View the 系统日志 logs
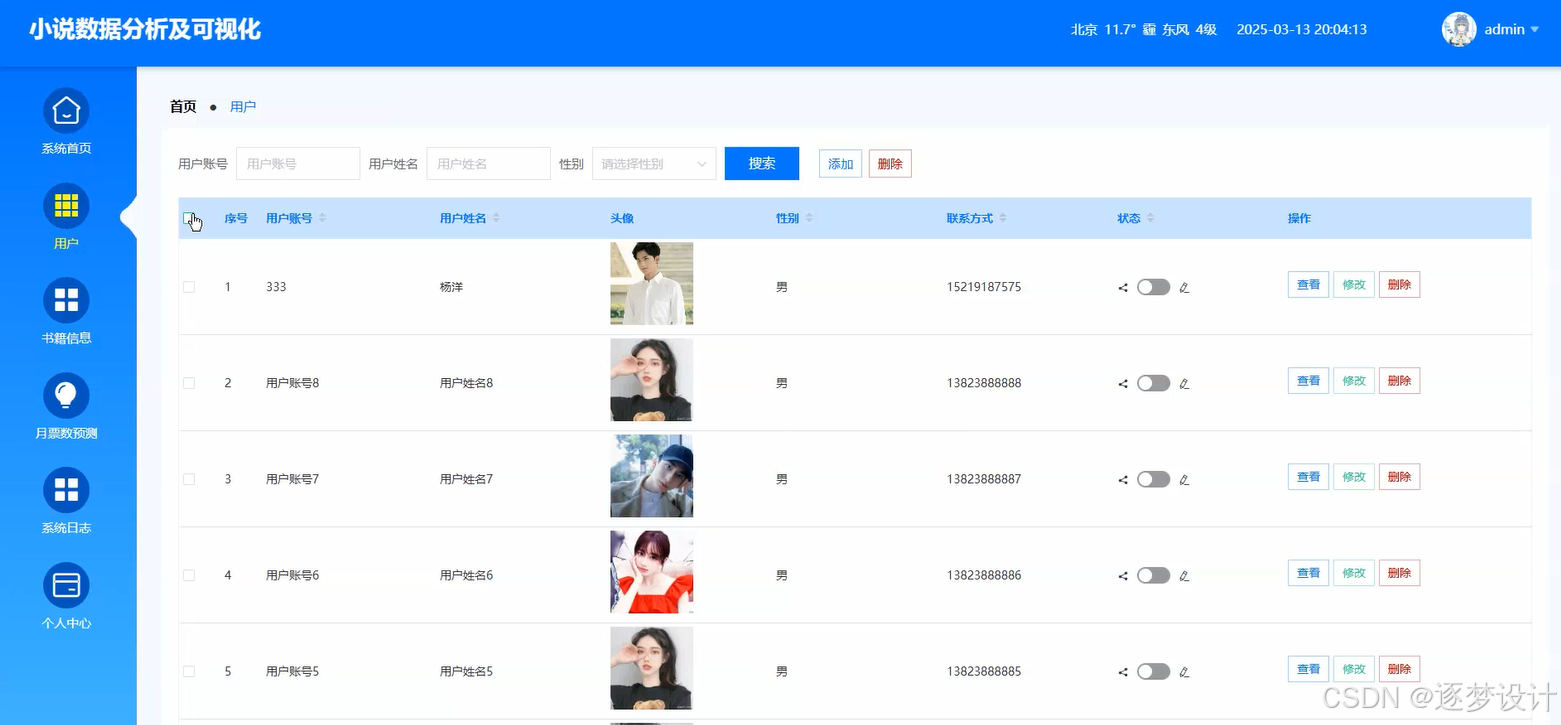The height and width of the screenshot is (725, 1561). 66,501
